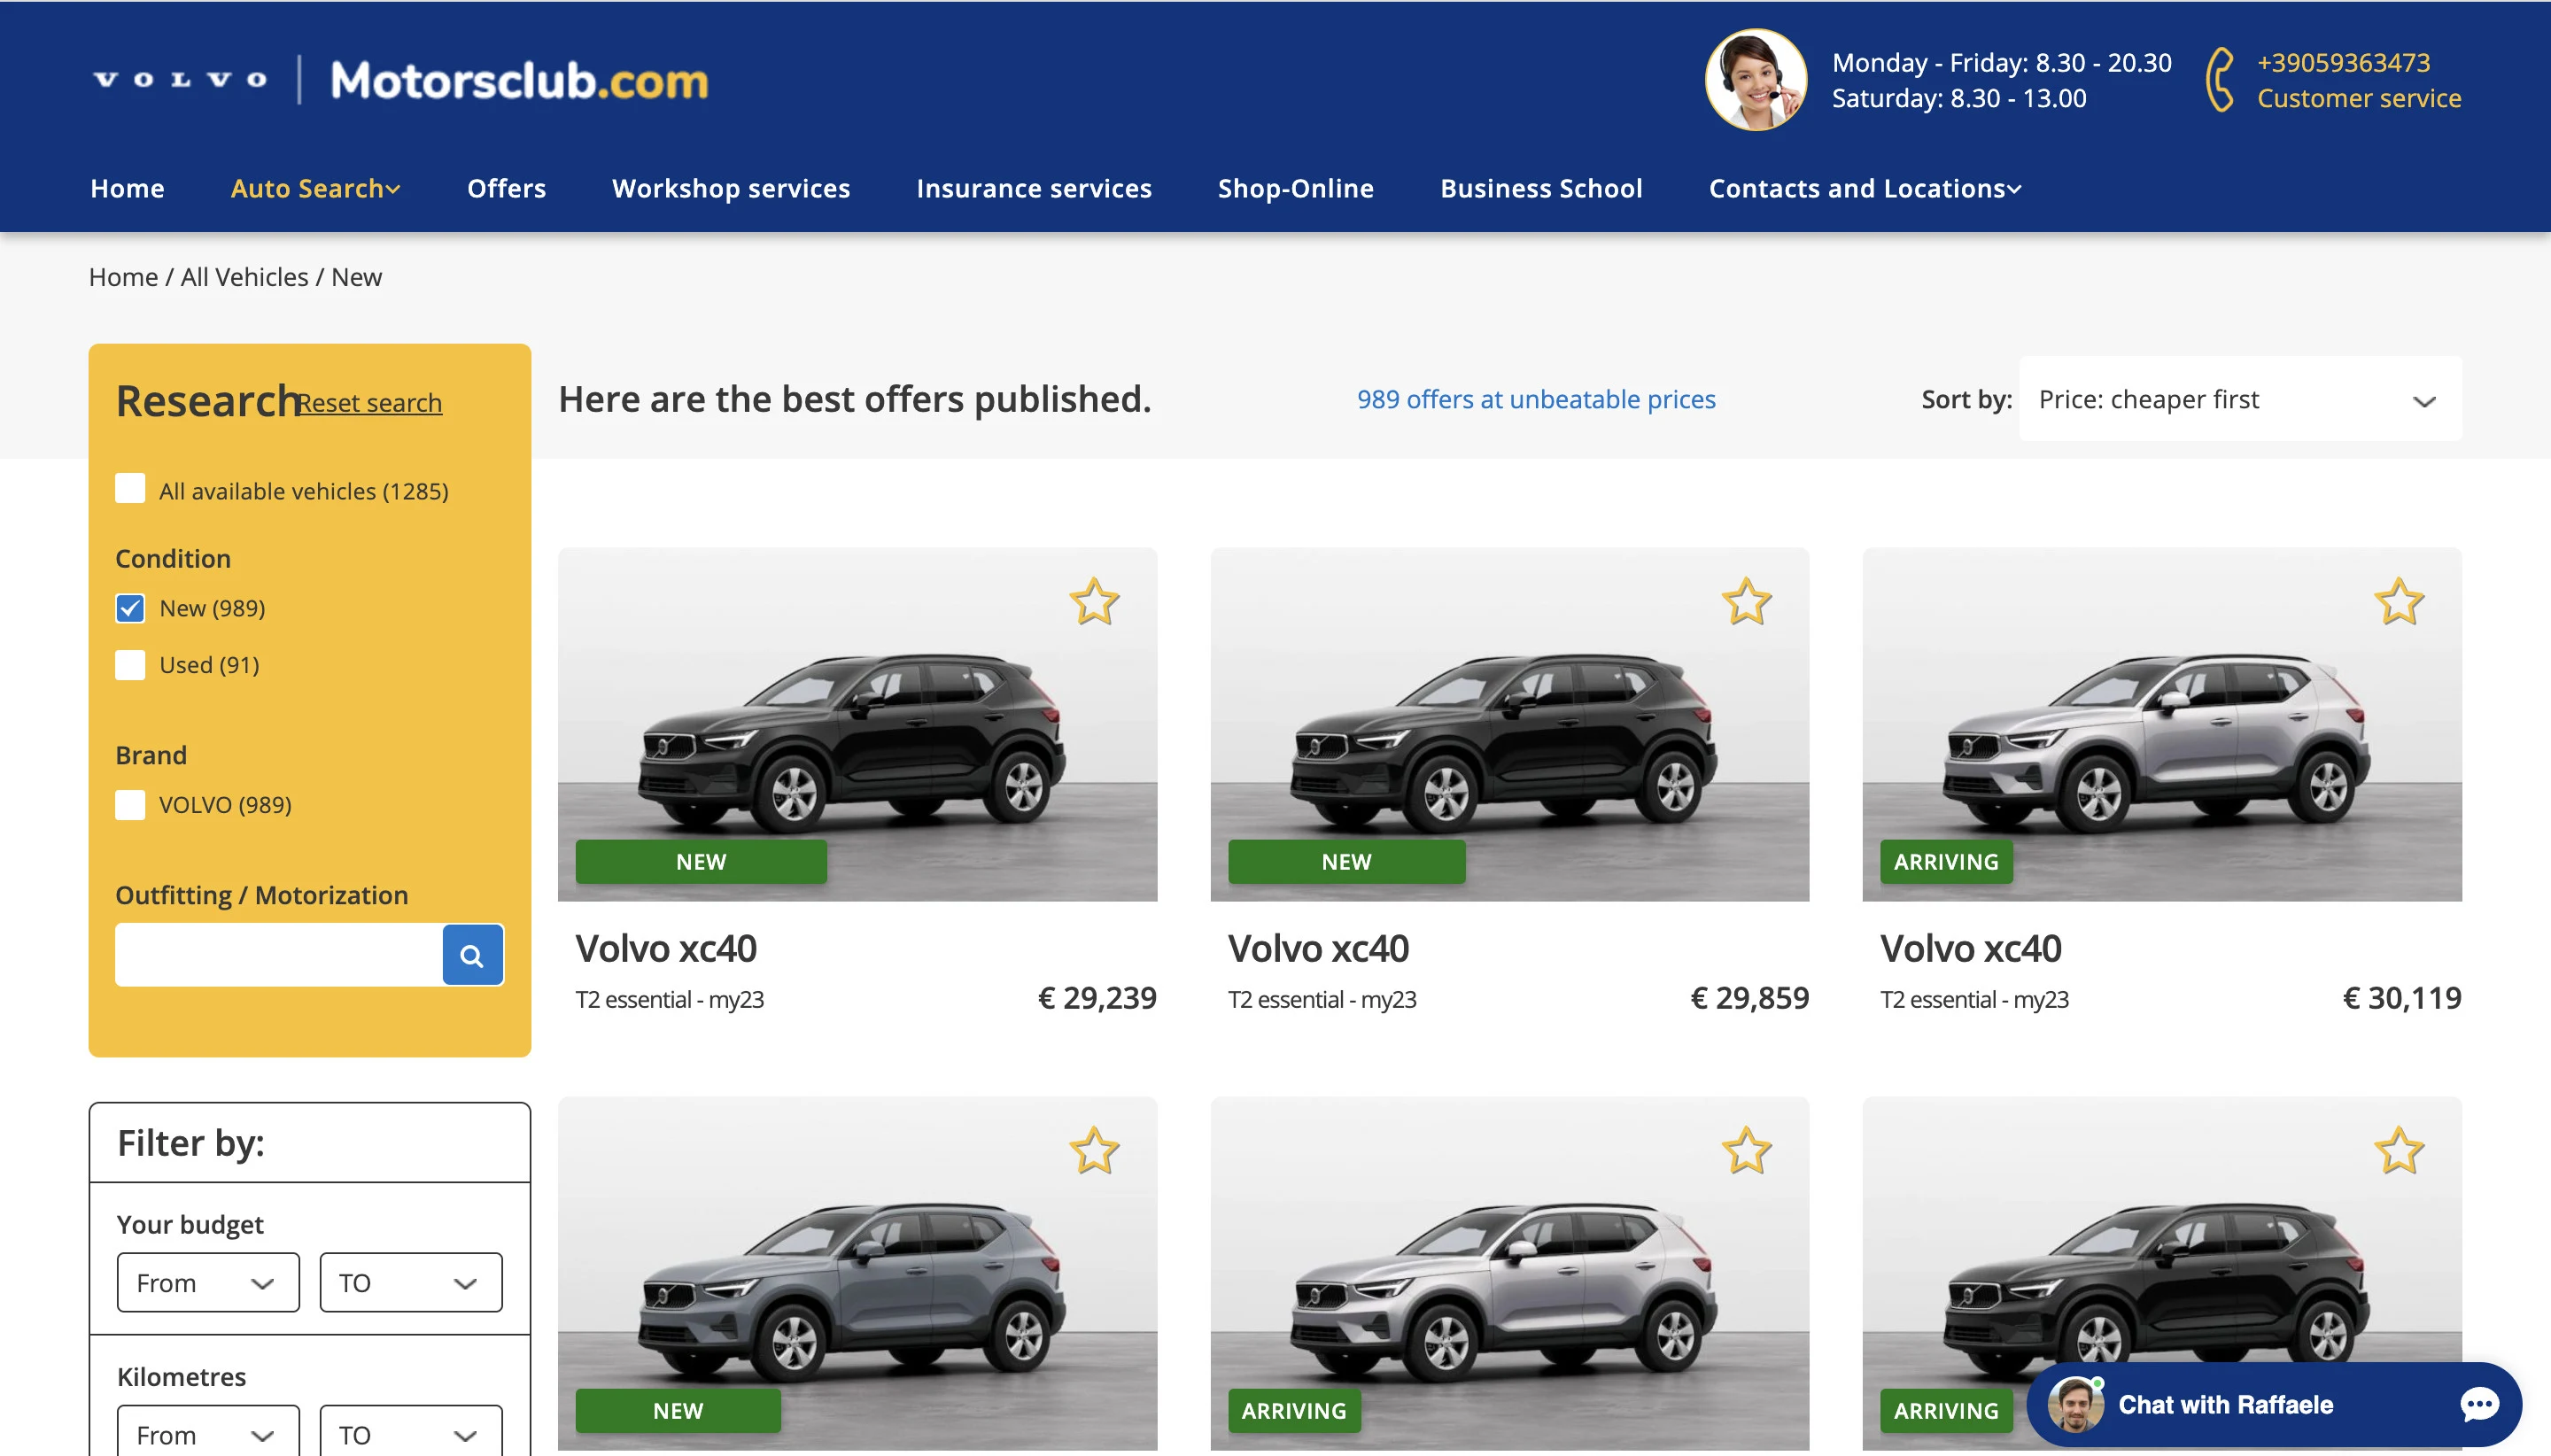Uncheck the New (989) condition checkbox

click(130, 608)
